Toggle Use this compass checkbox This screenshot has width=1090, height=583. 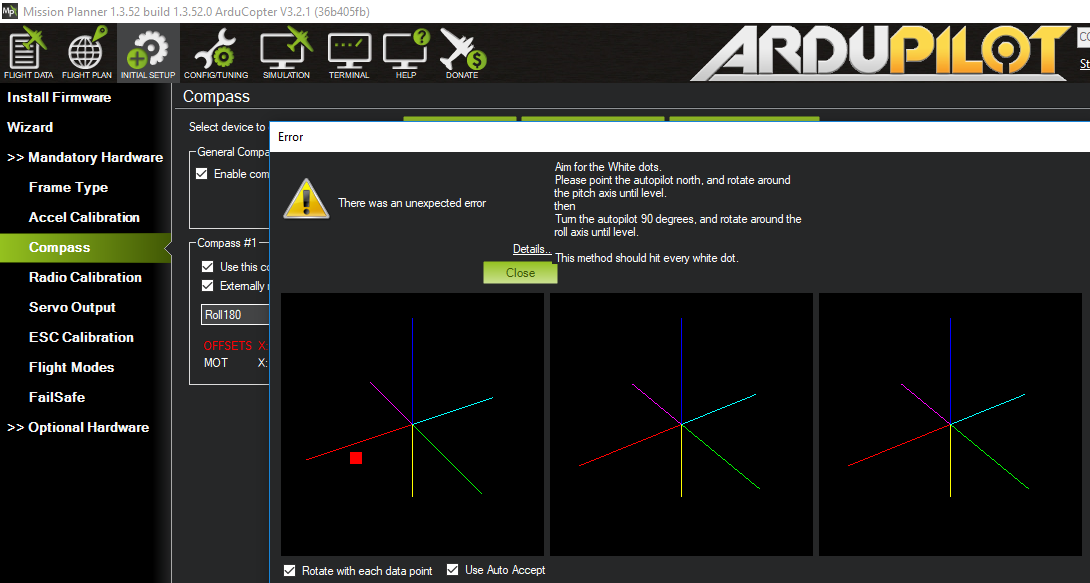pyautogui.click(x=207, y=267)
